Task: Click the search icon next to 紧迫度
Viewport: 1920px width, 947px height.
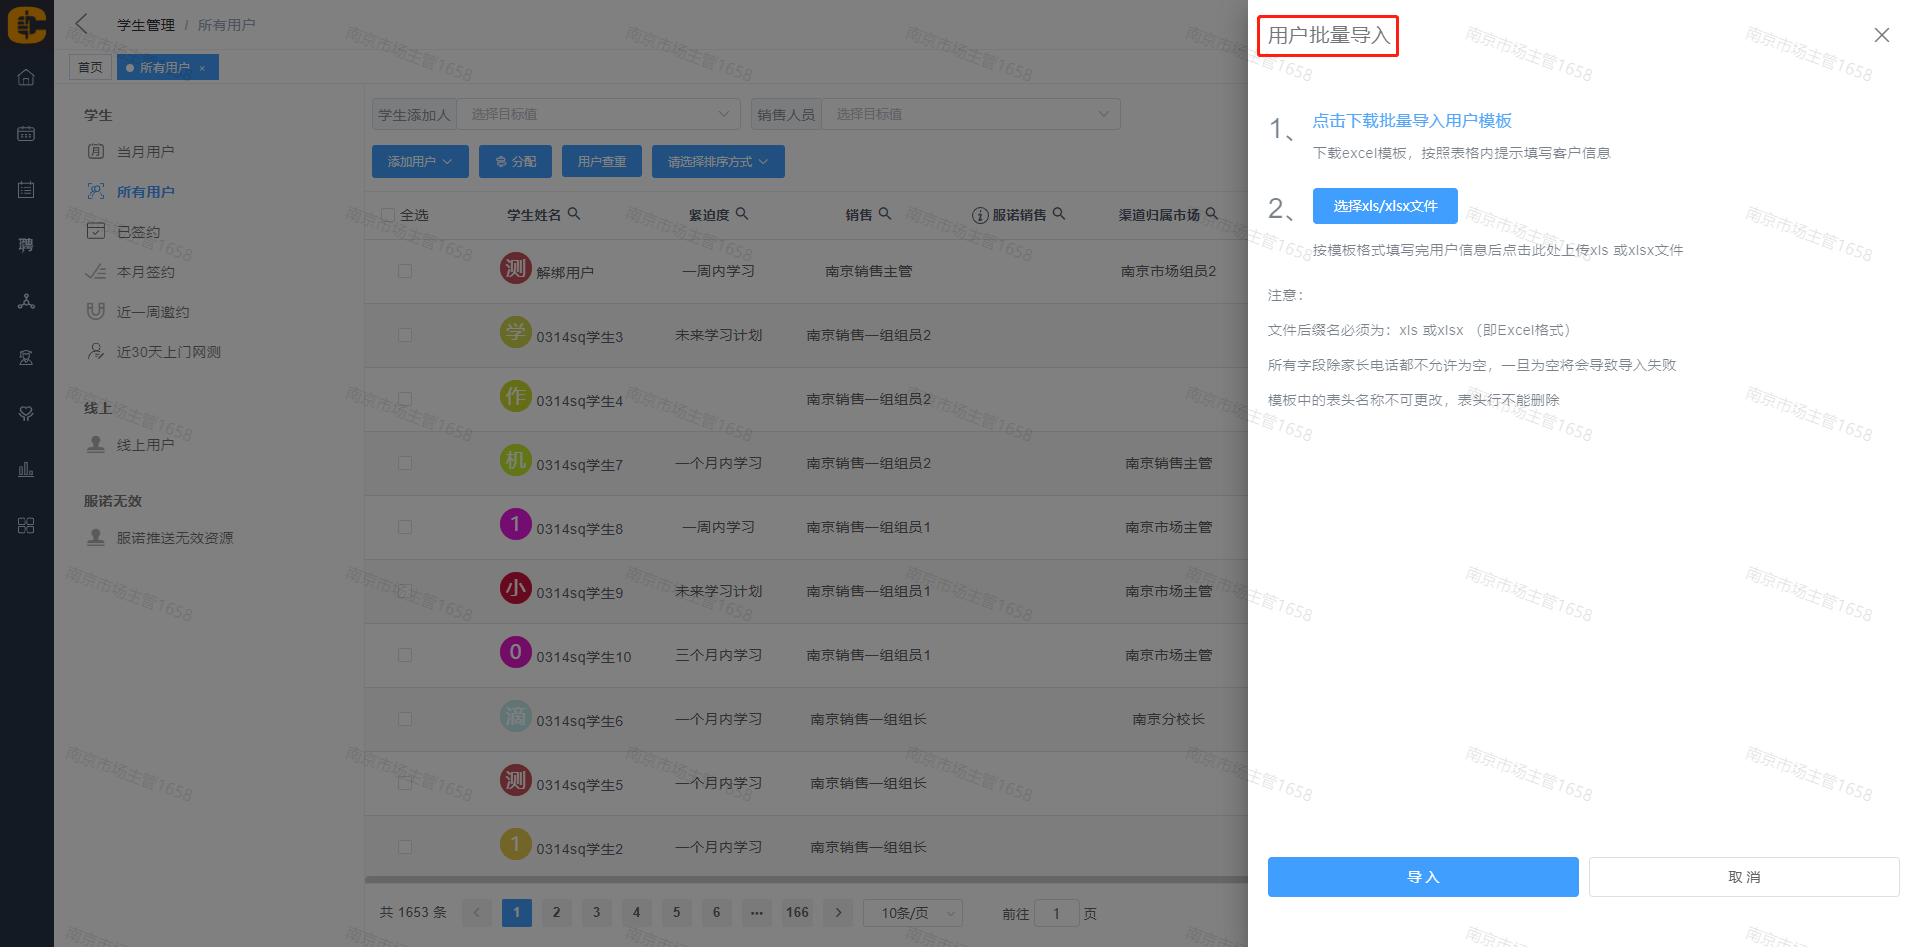Action: coord(742,214)
